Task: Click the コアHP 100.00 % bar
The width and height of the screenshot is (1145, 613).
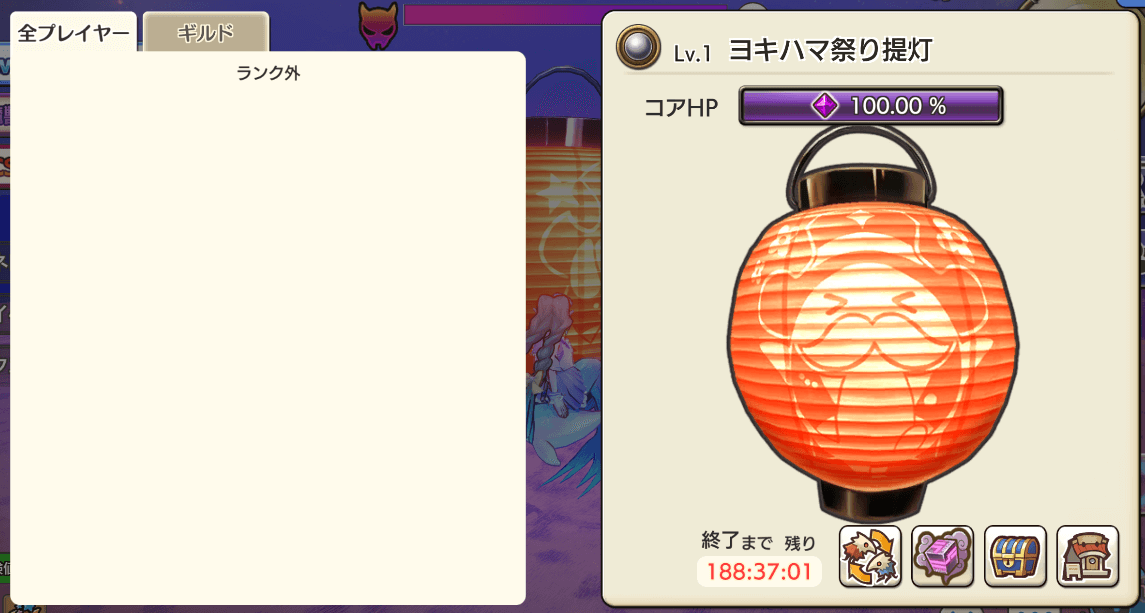Action: 870,107
